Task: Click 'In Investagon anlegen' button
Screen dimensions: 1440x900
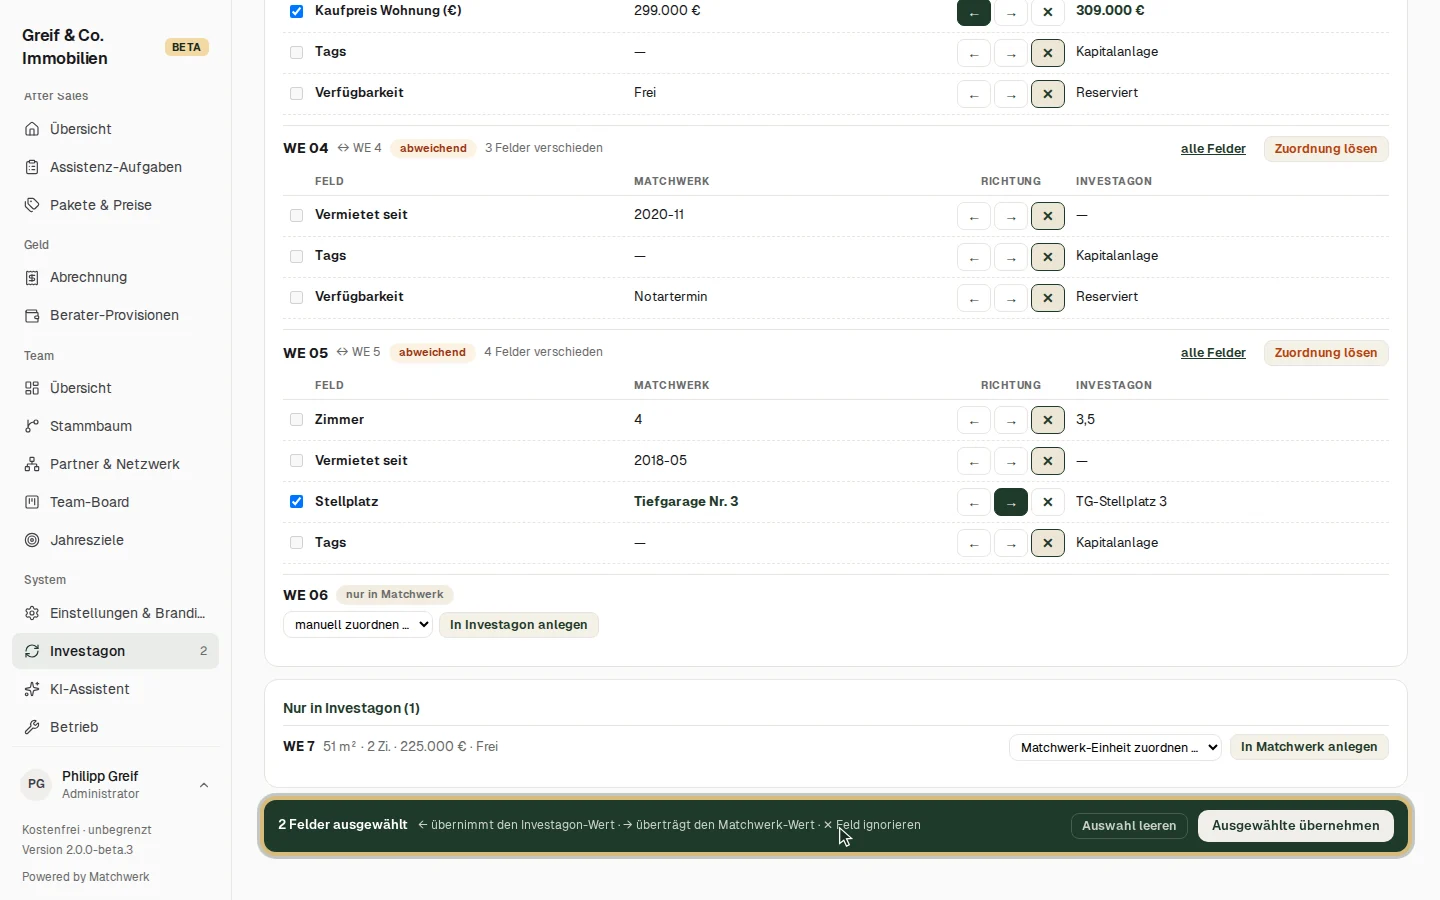Action: coord(519,625)
